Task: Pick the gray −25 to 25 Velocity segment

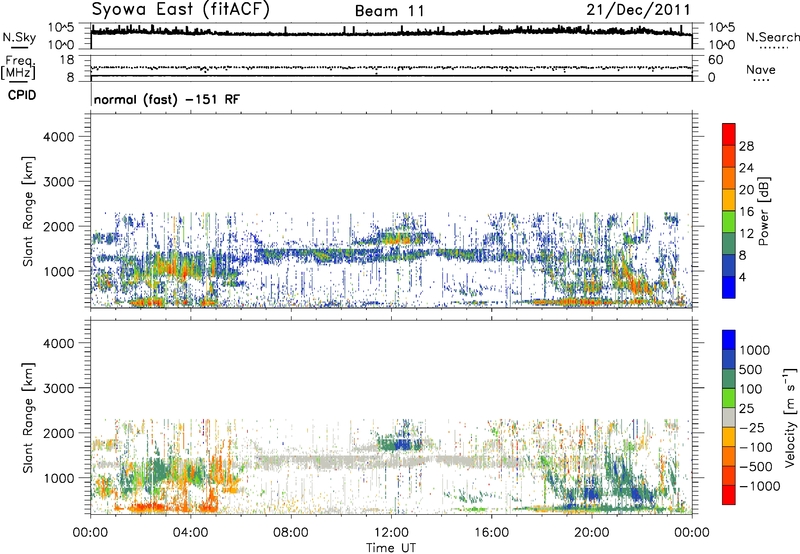Action: click(729, 418)
